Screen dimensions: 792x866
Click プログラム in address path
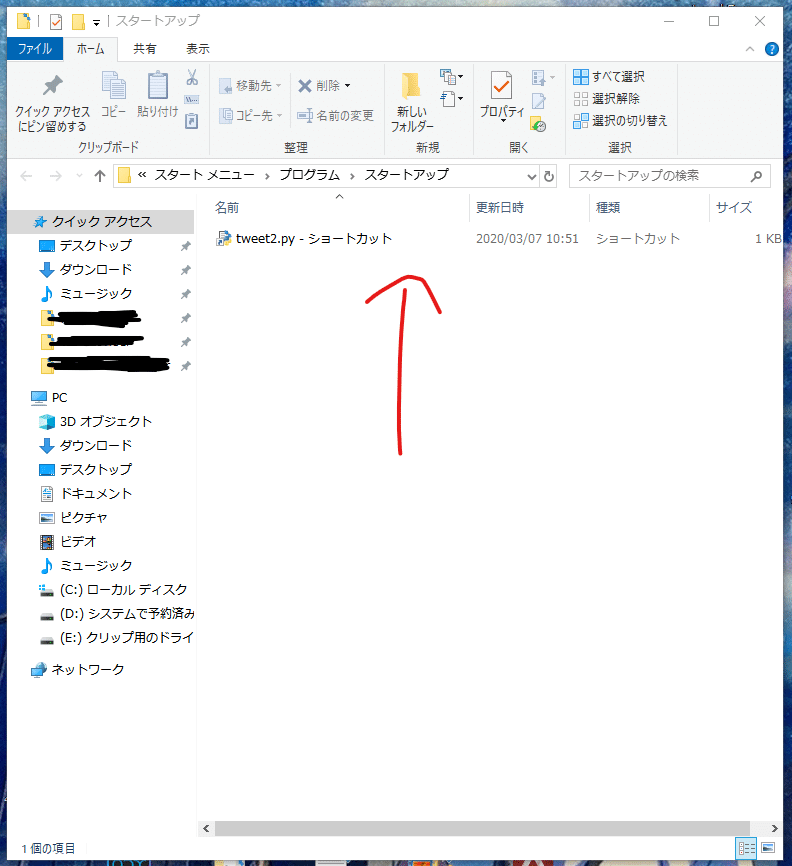(309, 175)
